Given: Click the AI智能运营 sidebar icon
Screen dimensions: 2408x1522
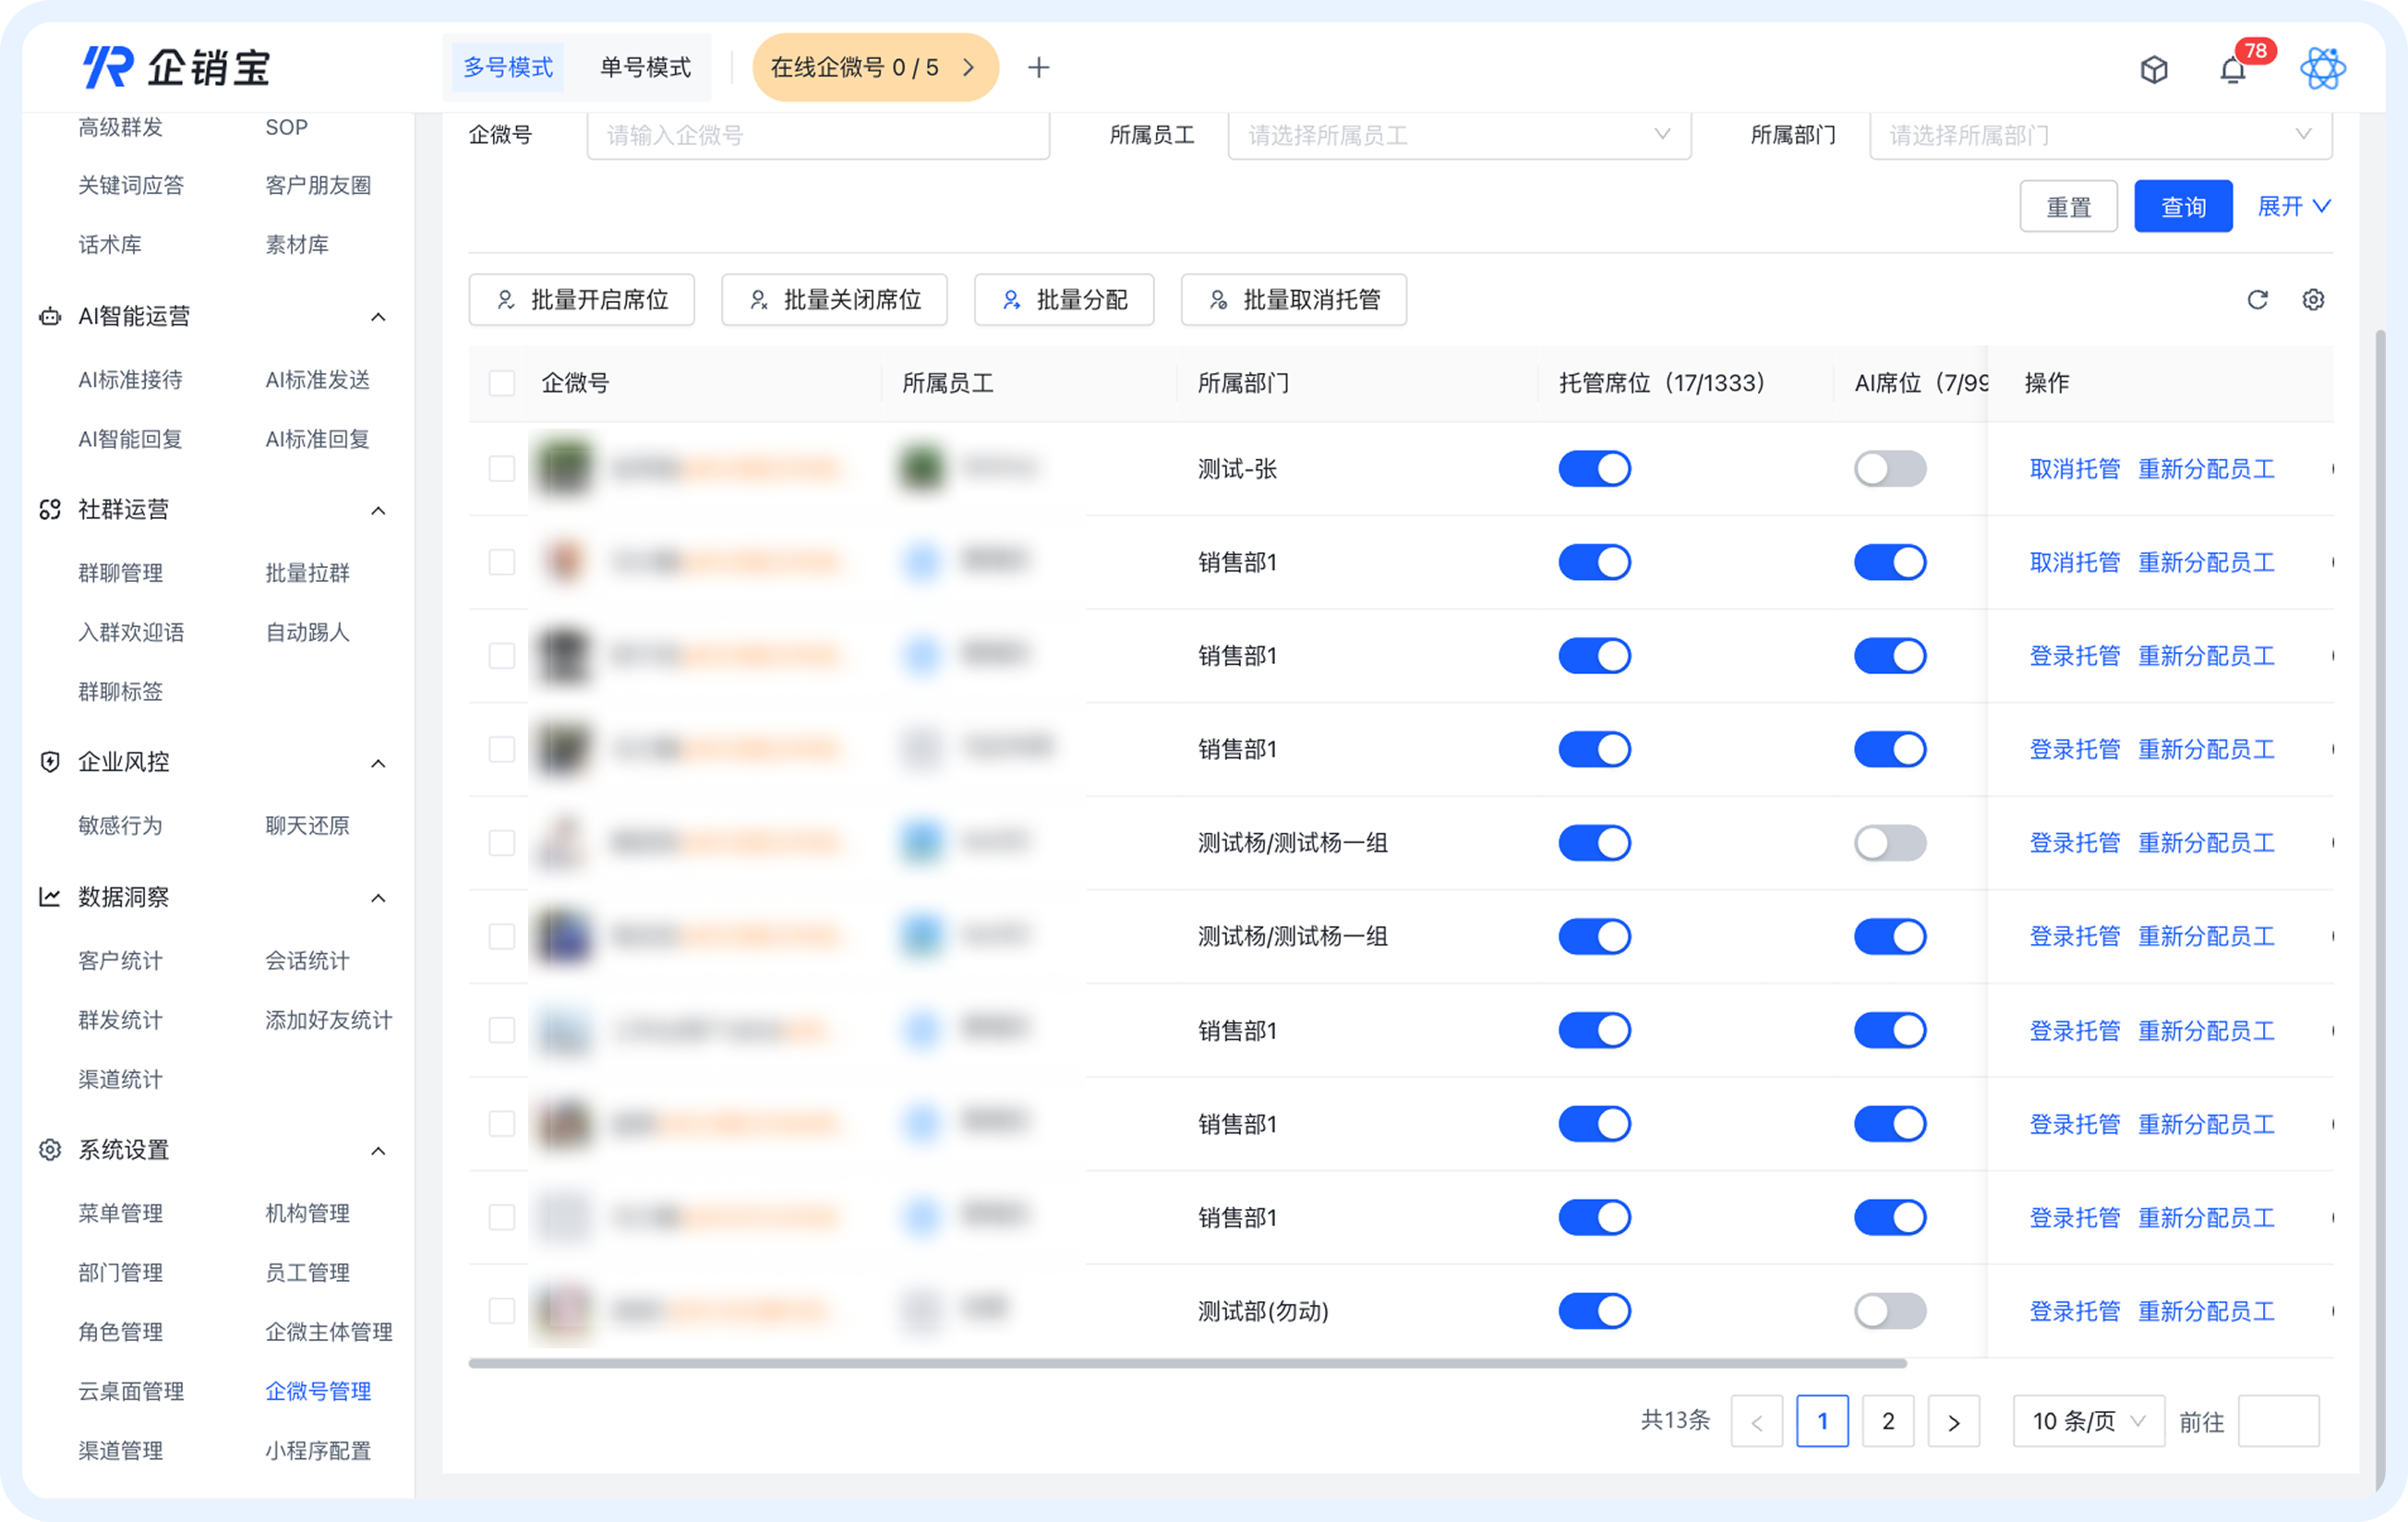Looking at the screenshot, I should point(49,316).
